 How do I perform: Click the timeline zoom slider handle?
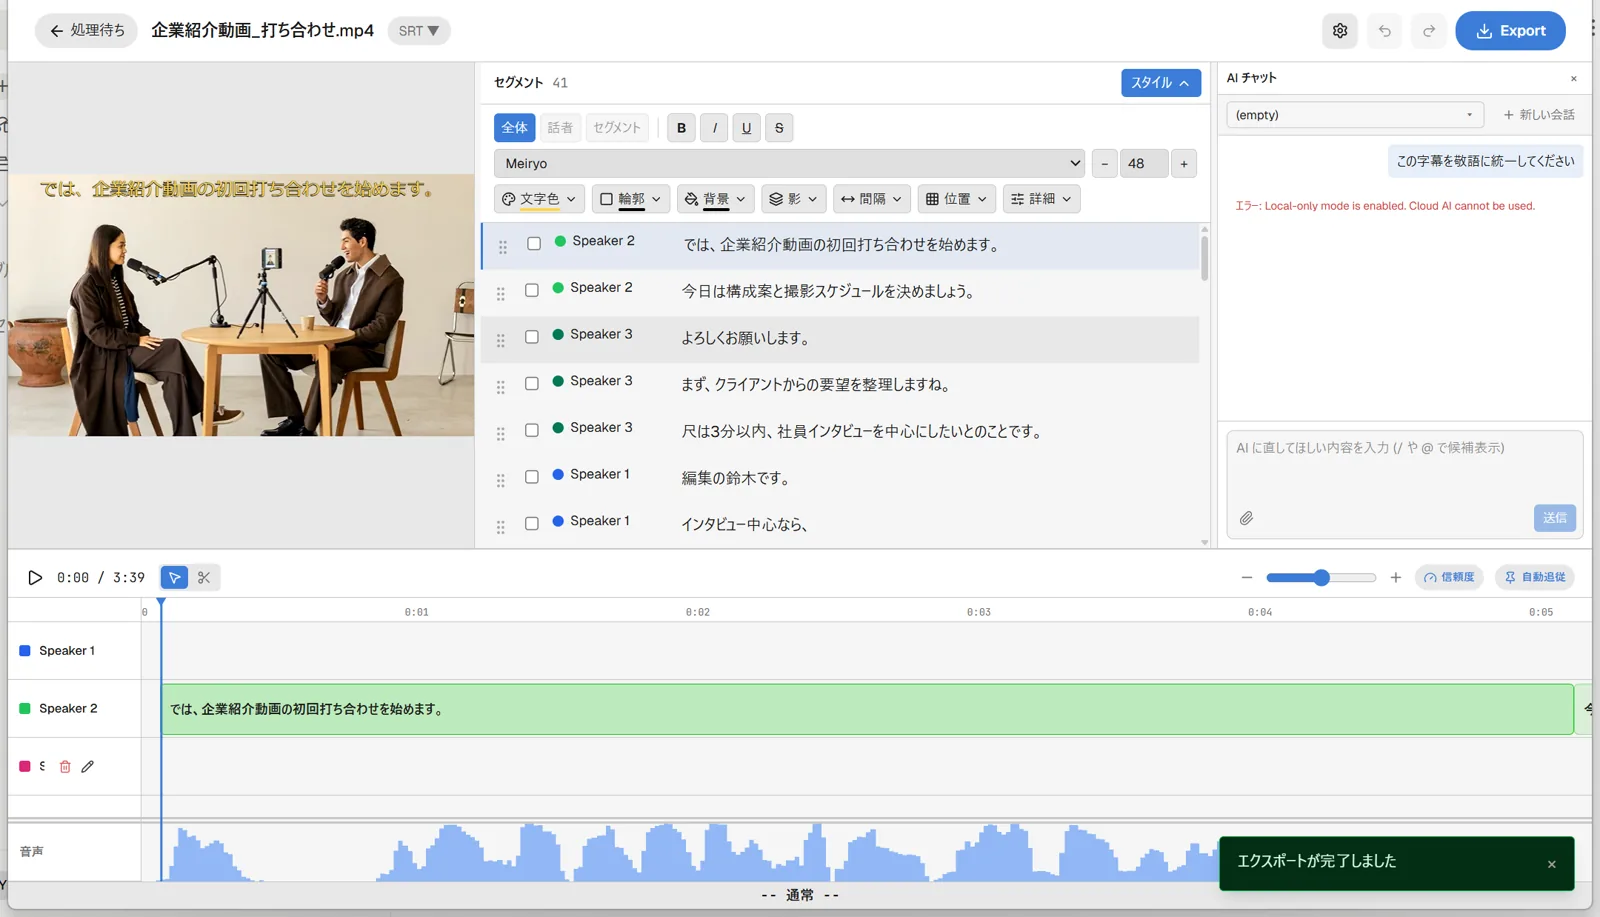(x=1321, y=577)
